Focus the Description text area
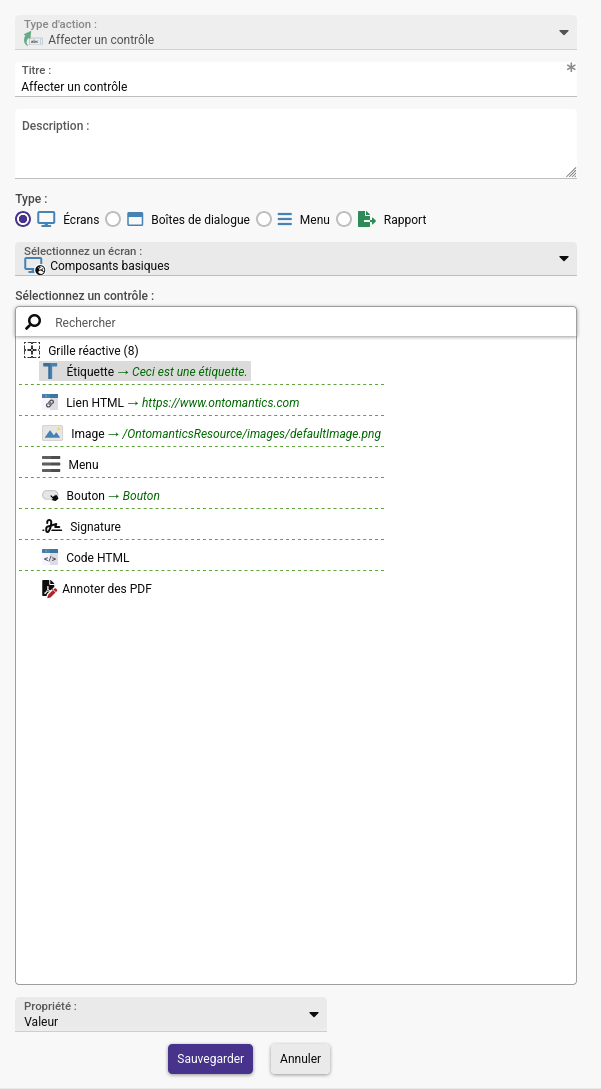The height and width of the screenshot is (1089, 601). point(296,144)
